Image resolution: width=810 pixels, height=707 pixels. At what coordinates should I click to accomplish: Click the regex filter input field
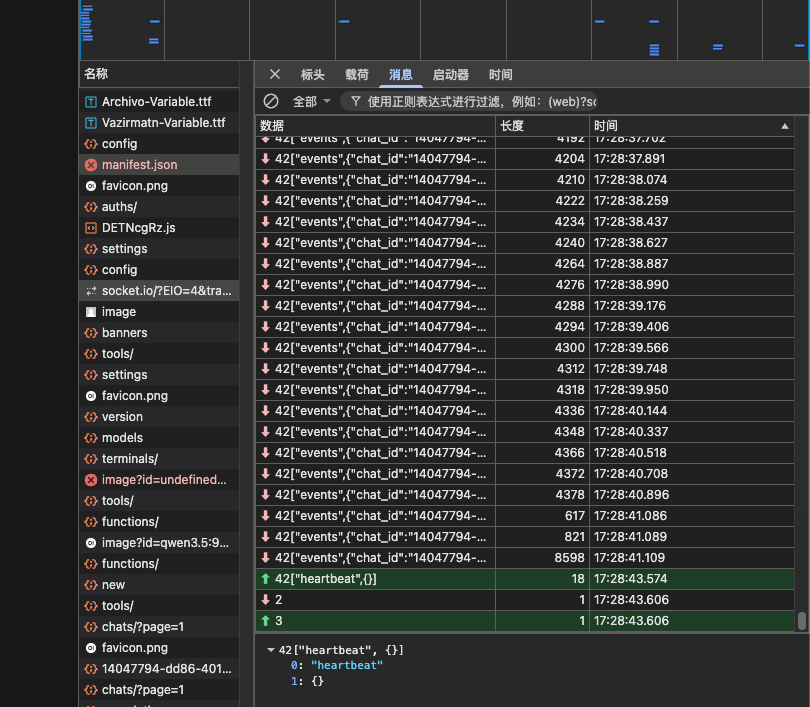pyautogui.click(x=480, y=101)
